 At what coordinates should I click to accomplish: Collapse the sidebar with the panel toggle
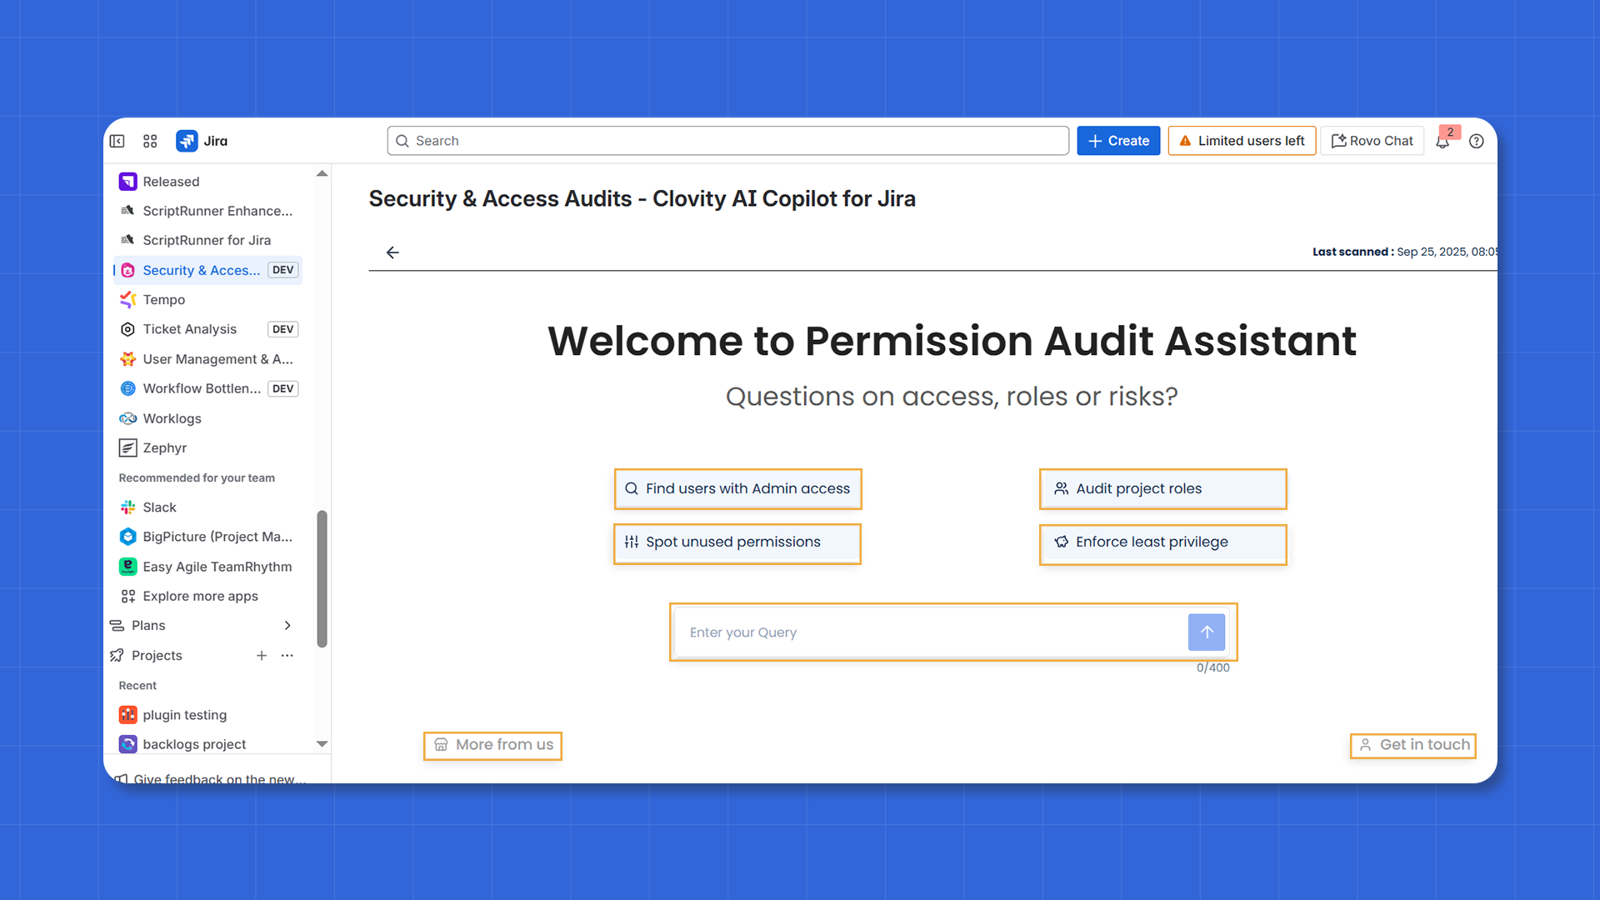coord(116,141)
